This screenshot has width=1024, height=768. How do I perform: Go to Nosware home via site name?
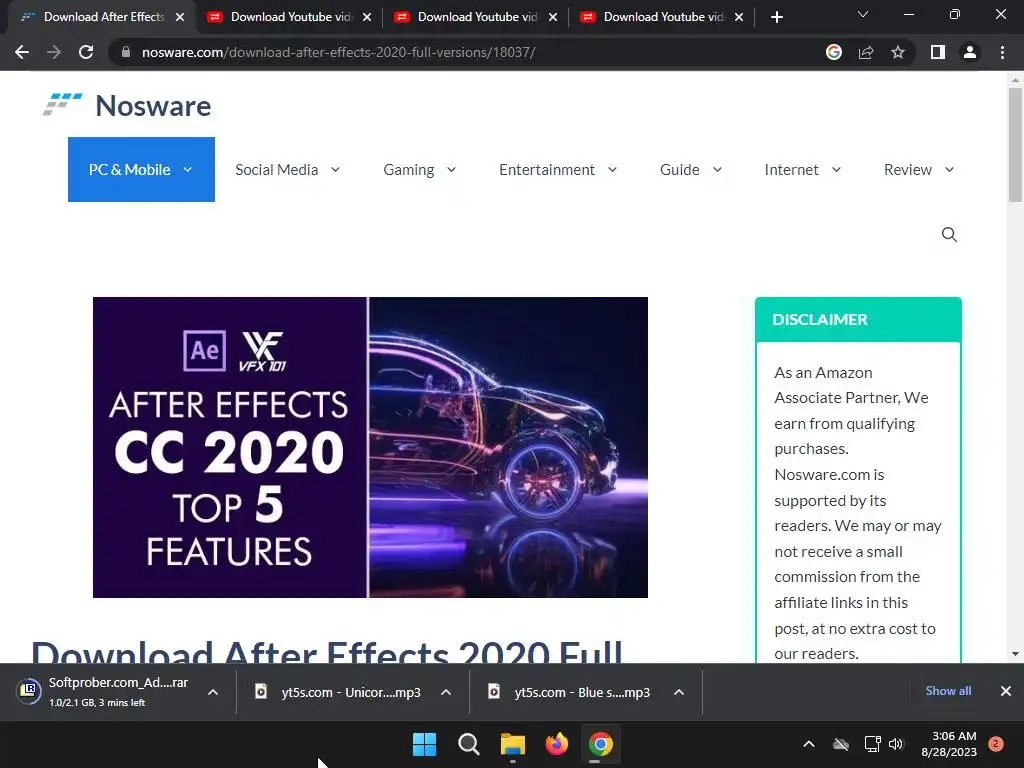click(153, 106)
